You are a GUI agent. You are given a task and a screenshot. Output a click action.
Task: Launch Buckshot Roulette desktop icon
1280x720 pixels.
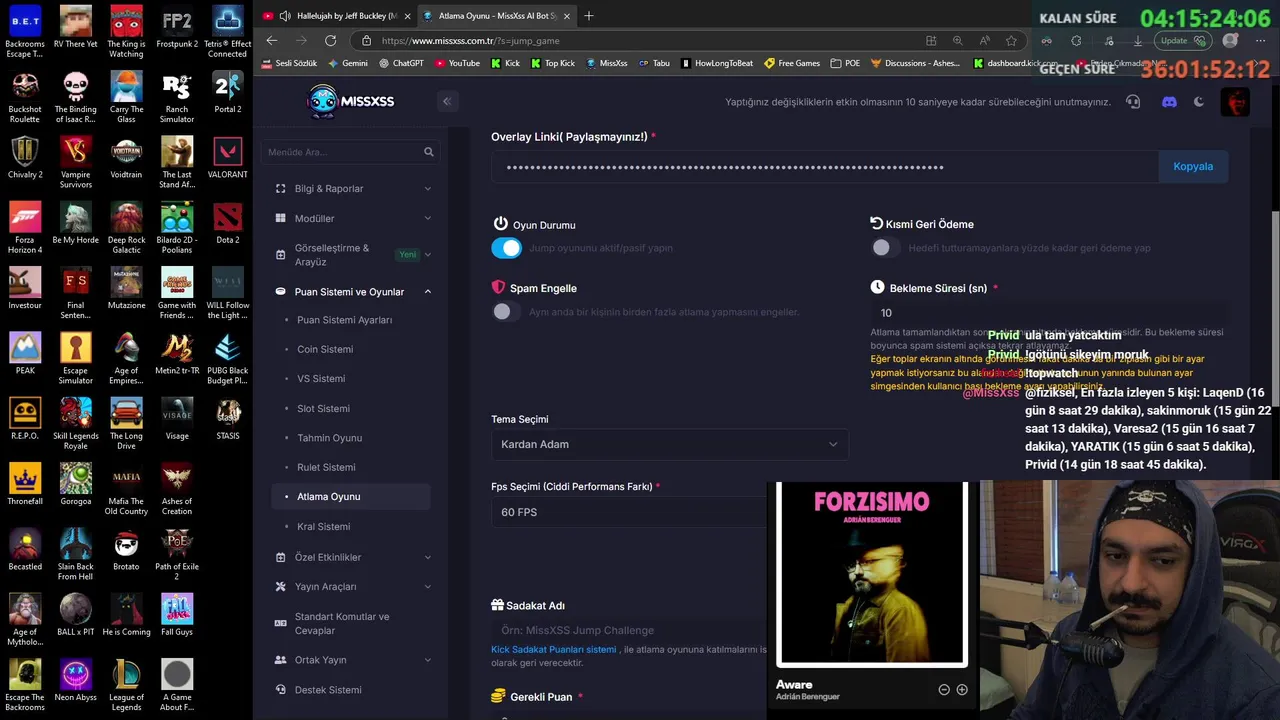pos(25,98)
